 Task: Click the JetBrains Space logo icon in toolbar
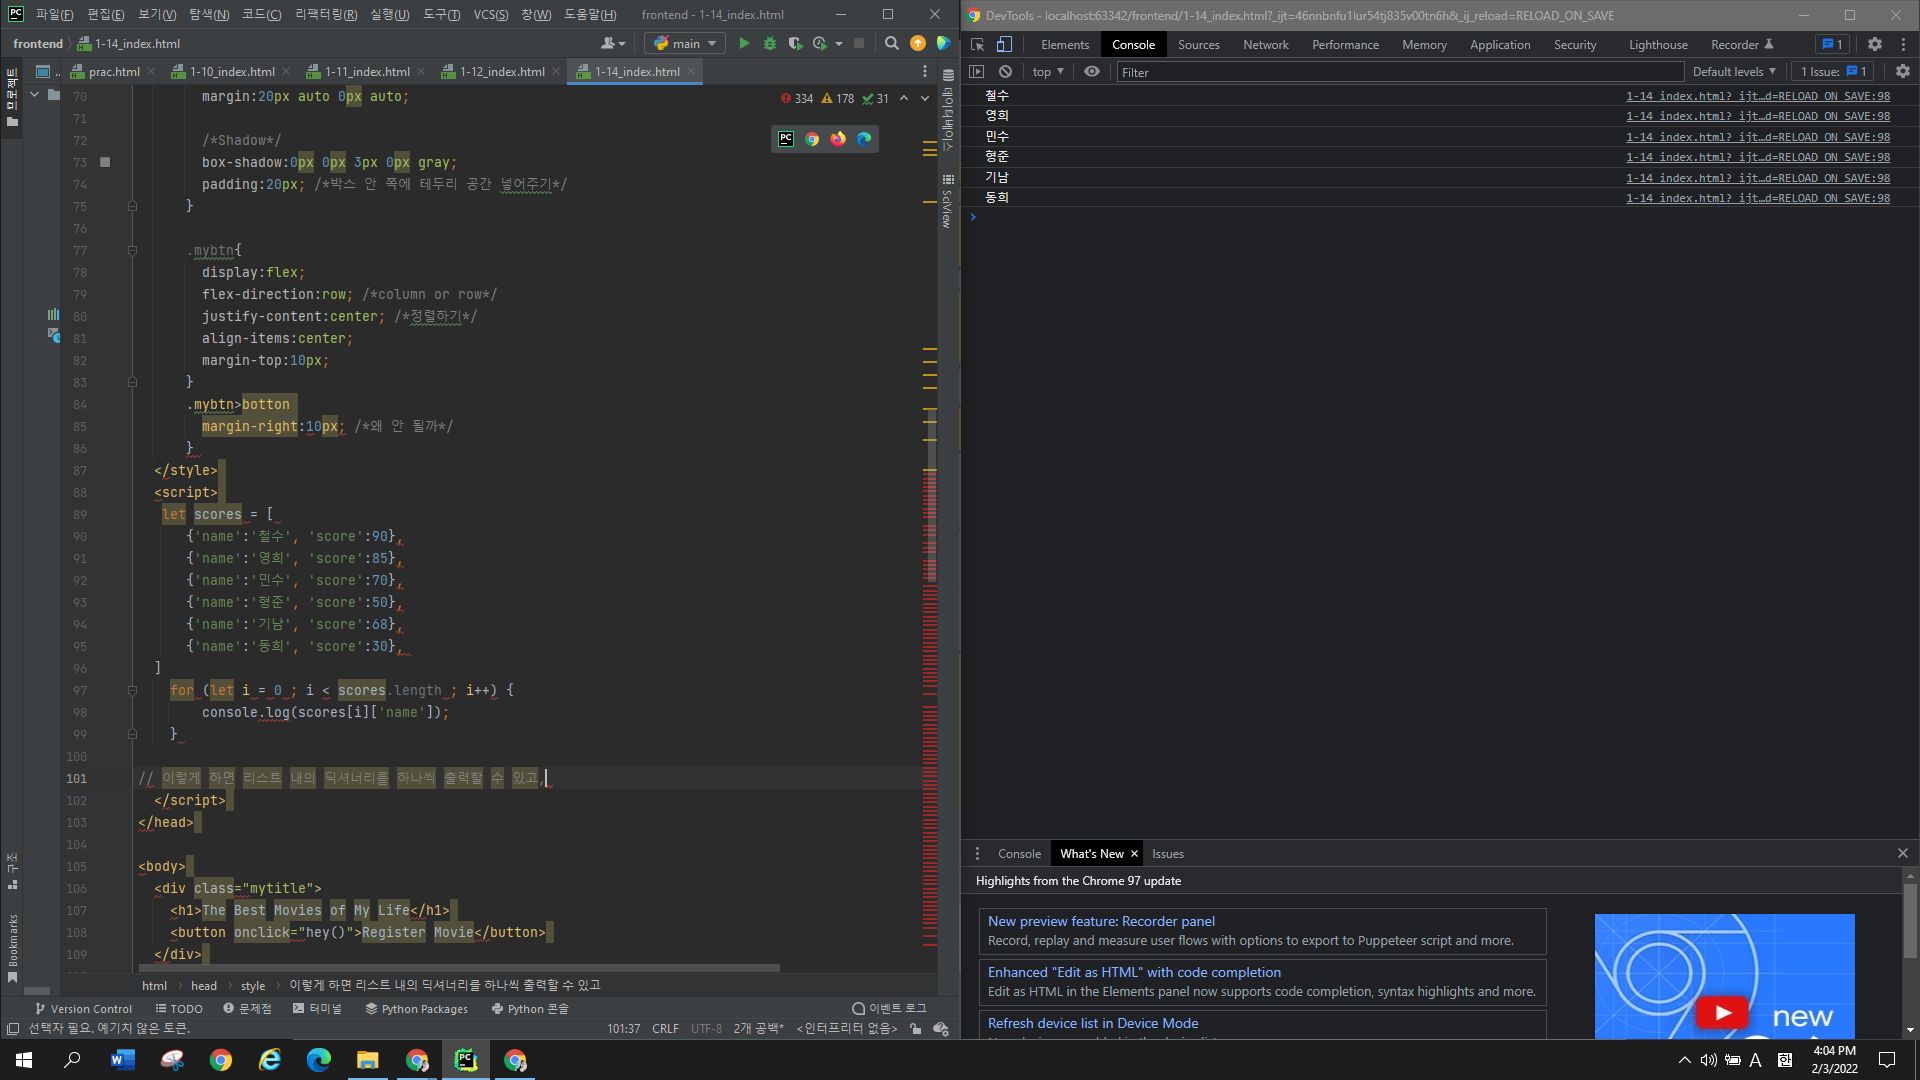tap(943, 44)
